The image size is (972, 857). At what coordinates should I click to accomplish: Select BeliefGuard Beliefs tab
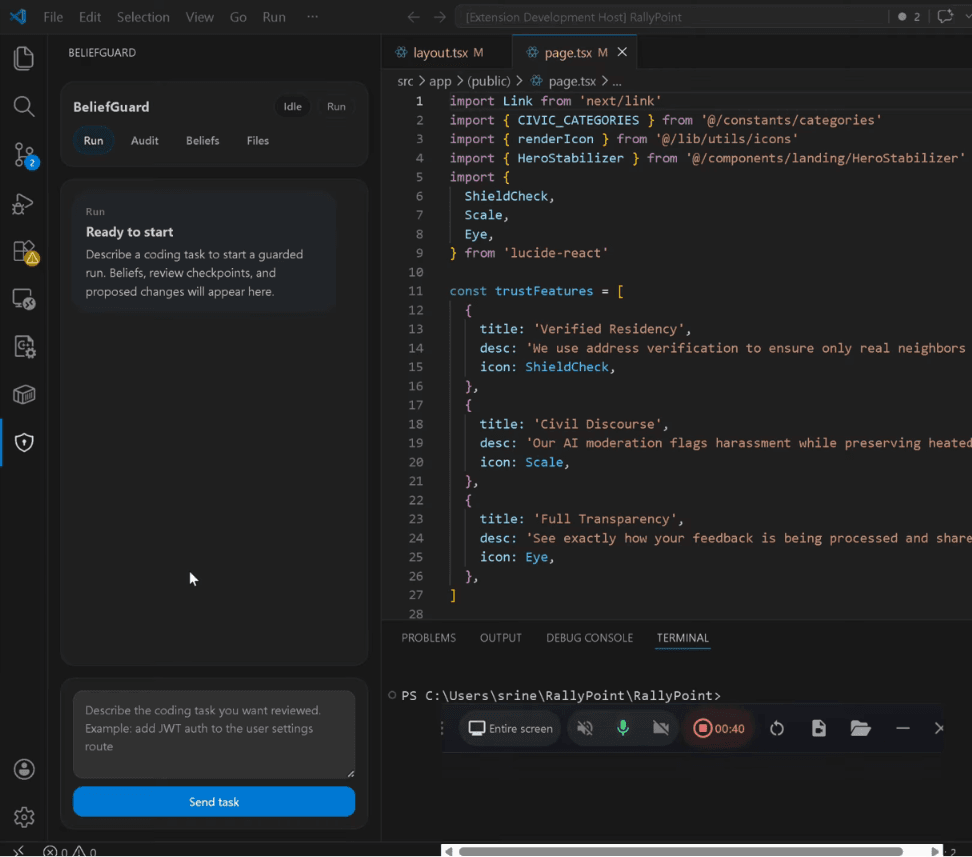point(203,141)
